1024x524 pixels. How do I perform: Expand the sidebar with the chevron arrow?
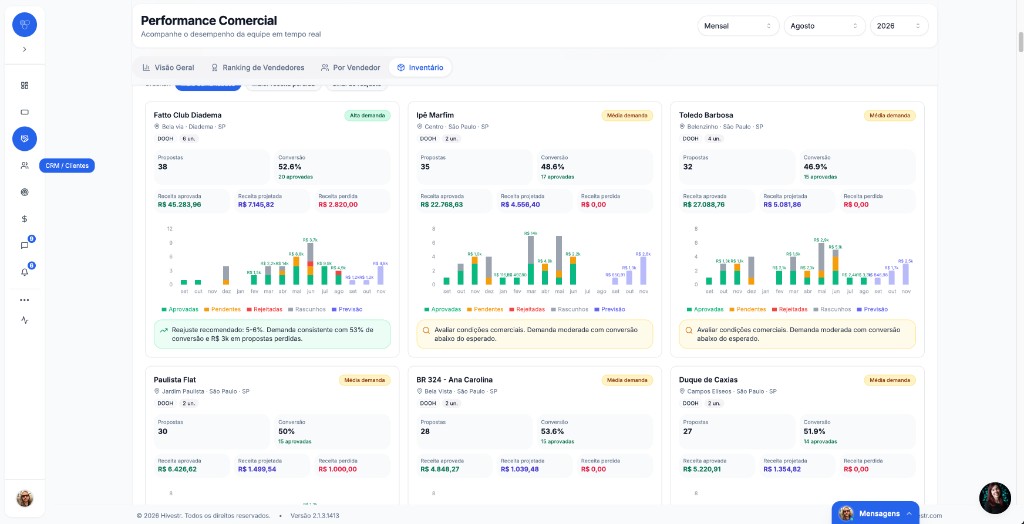(x=25, y=49)
